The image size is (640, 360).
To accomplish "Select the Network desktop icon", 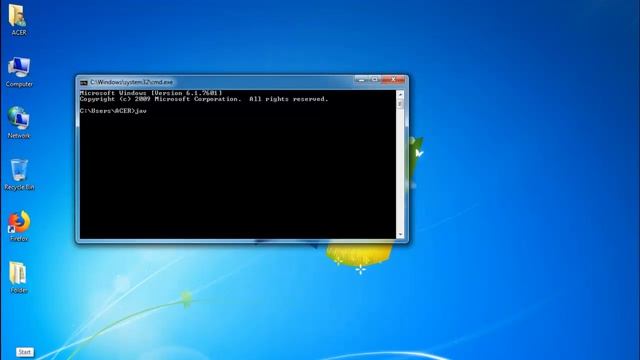I will (x=19, y=122).
